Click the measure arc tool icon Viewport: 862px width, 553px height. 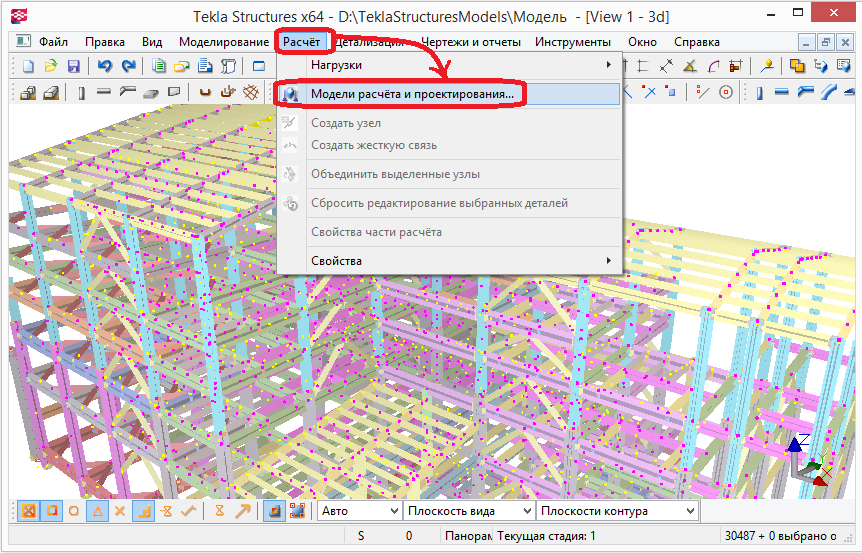713,67
